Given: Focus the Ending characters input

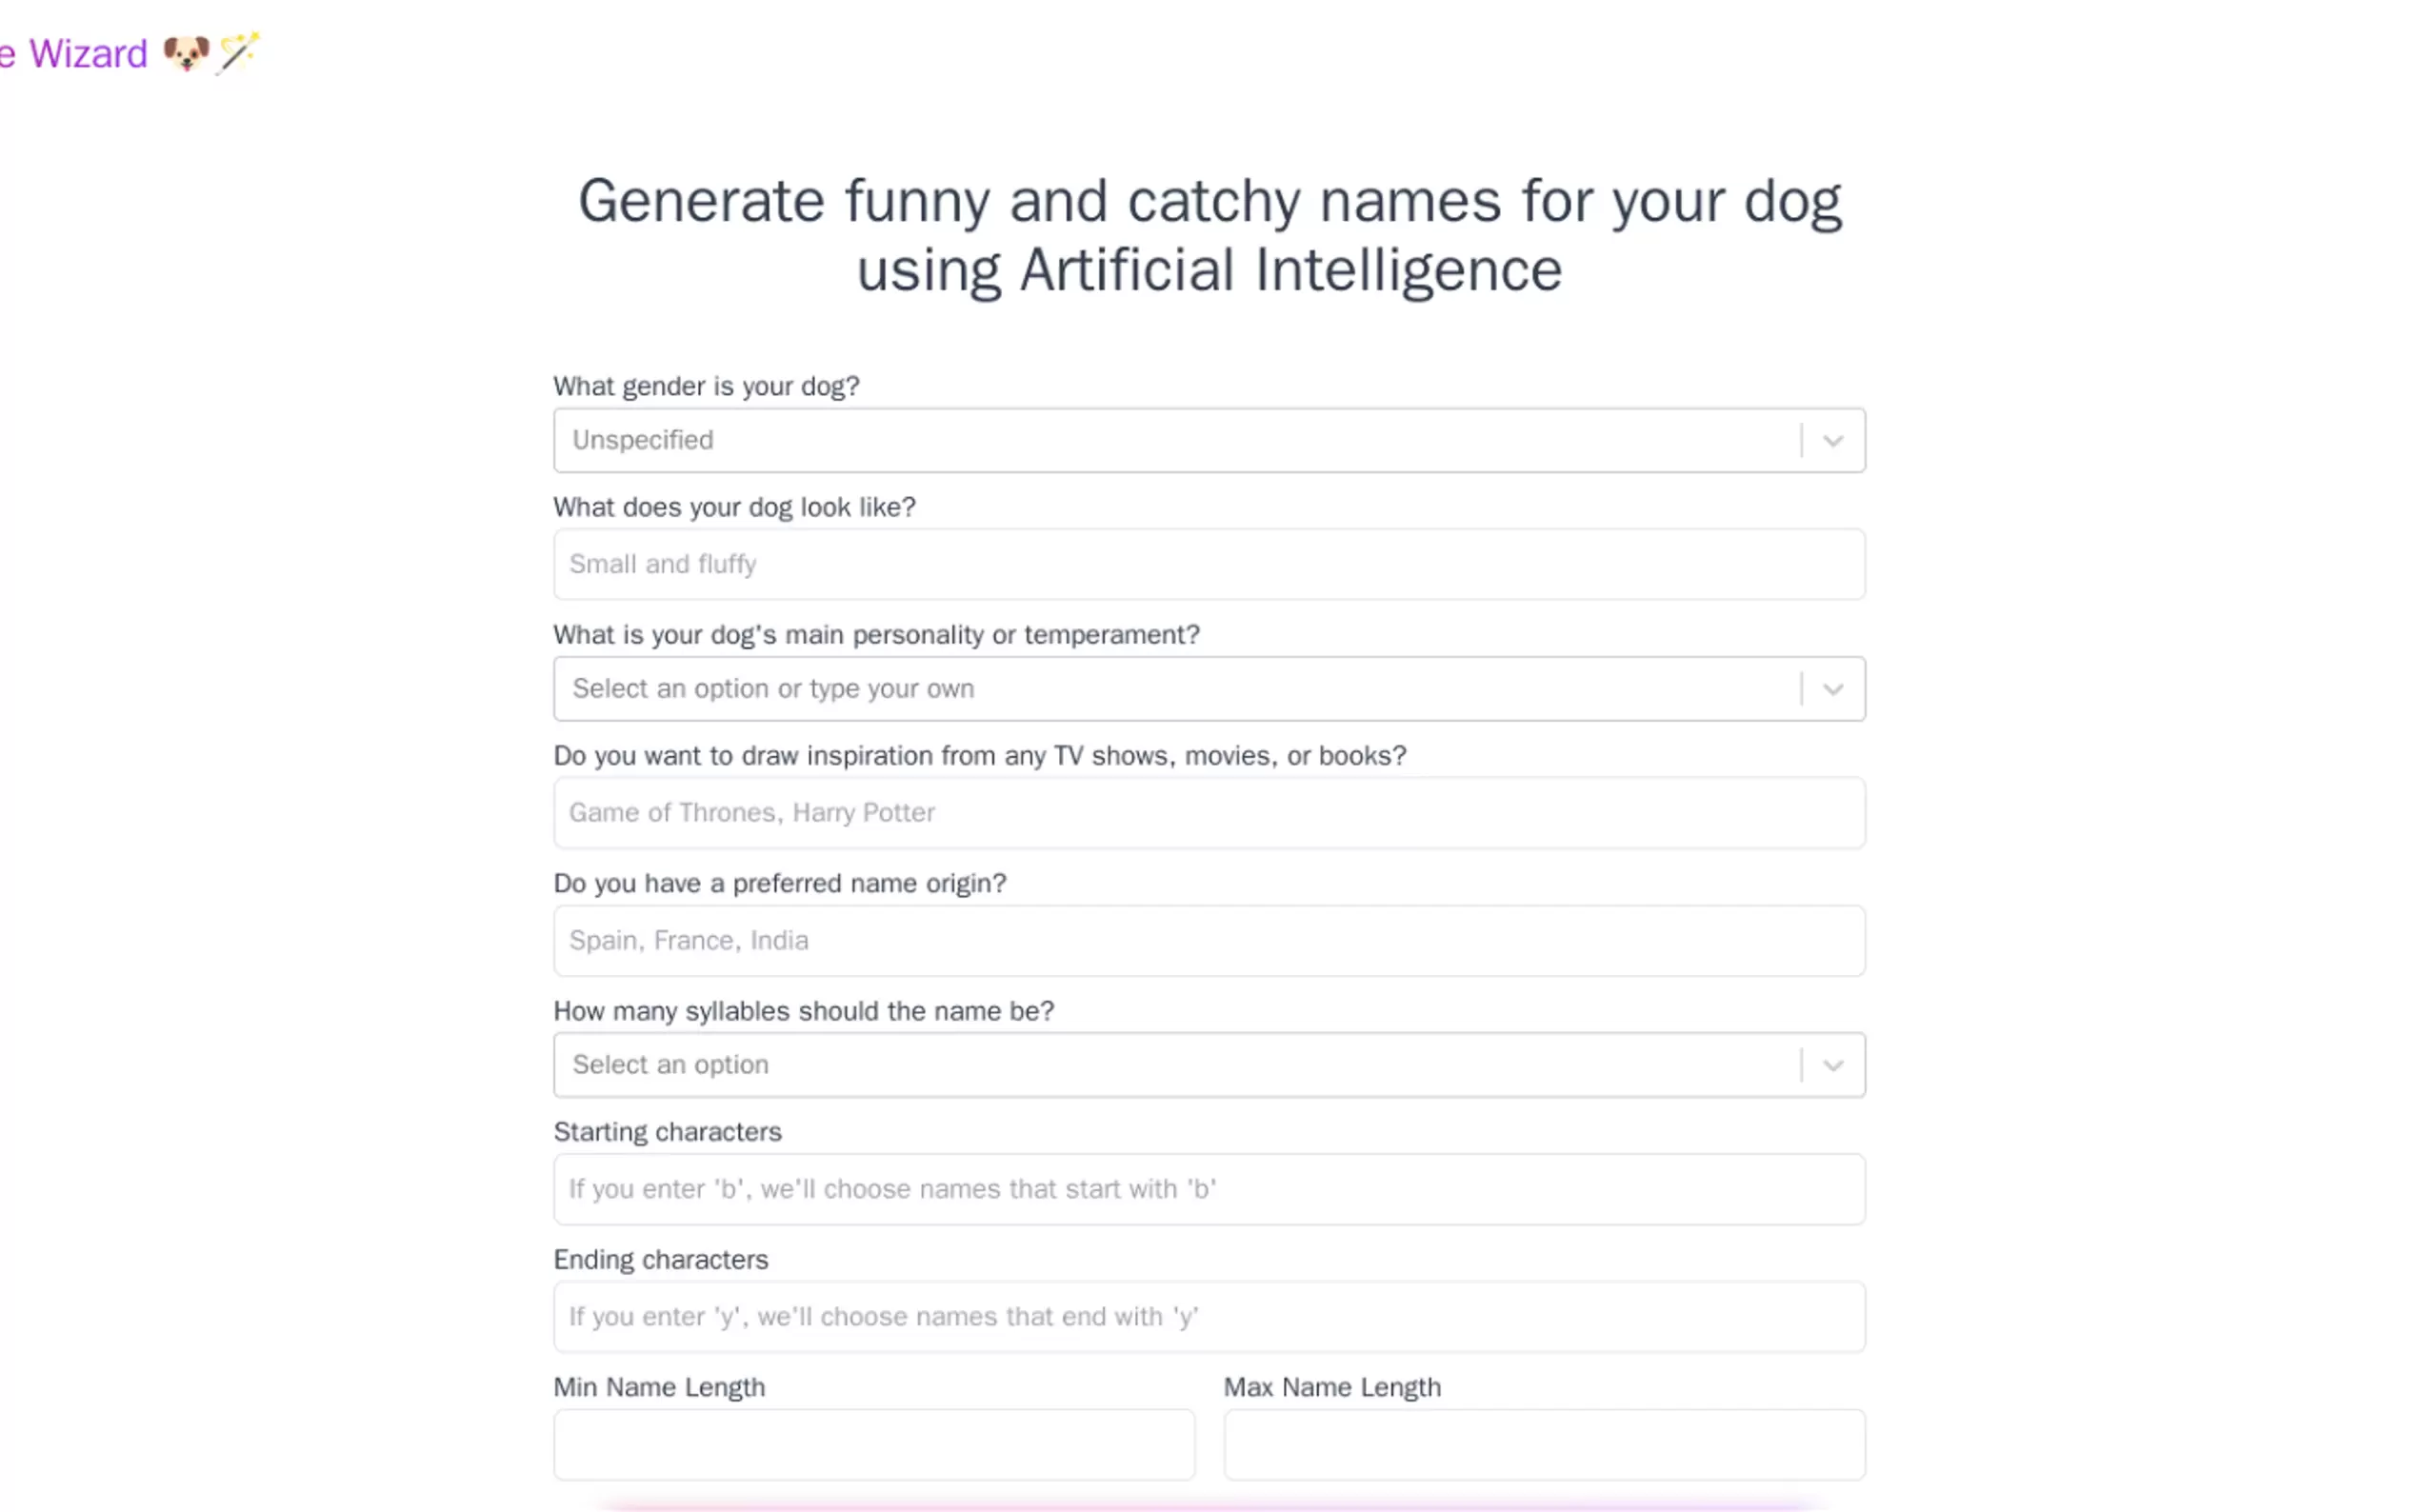Looking at the screenshot, I should pos(1208,1317).
